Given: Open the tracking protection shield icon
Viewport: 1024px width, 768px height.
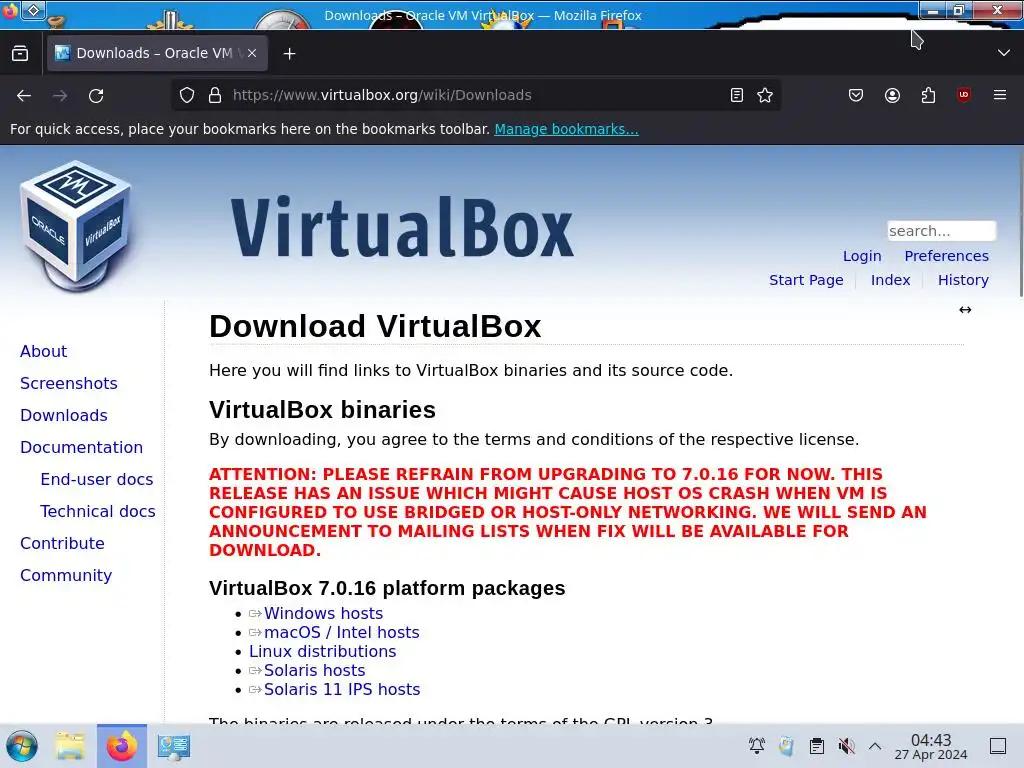Looking at the screenshot, I should coord(187,95).
